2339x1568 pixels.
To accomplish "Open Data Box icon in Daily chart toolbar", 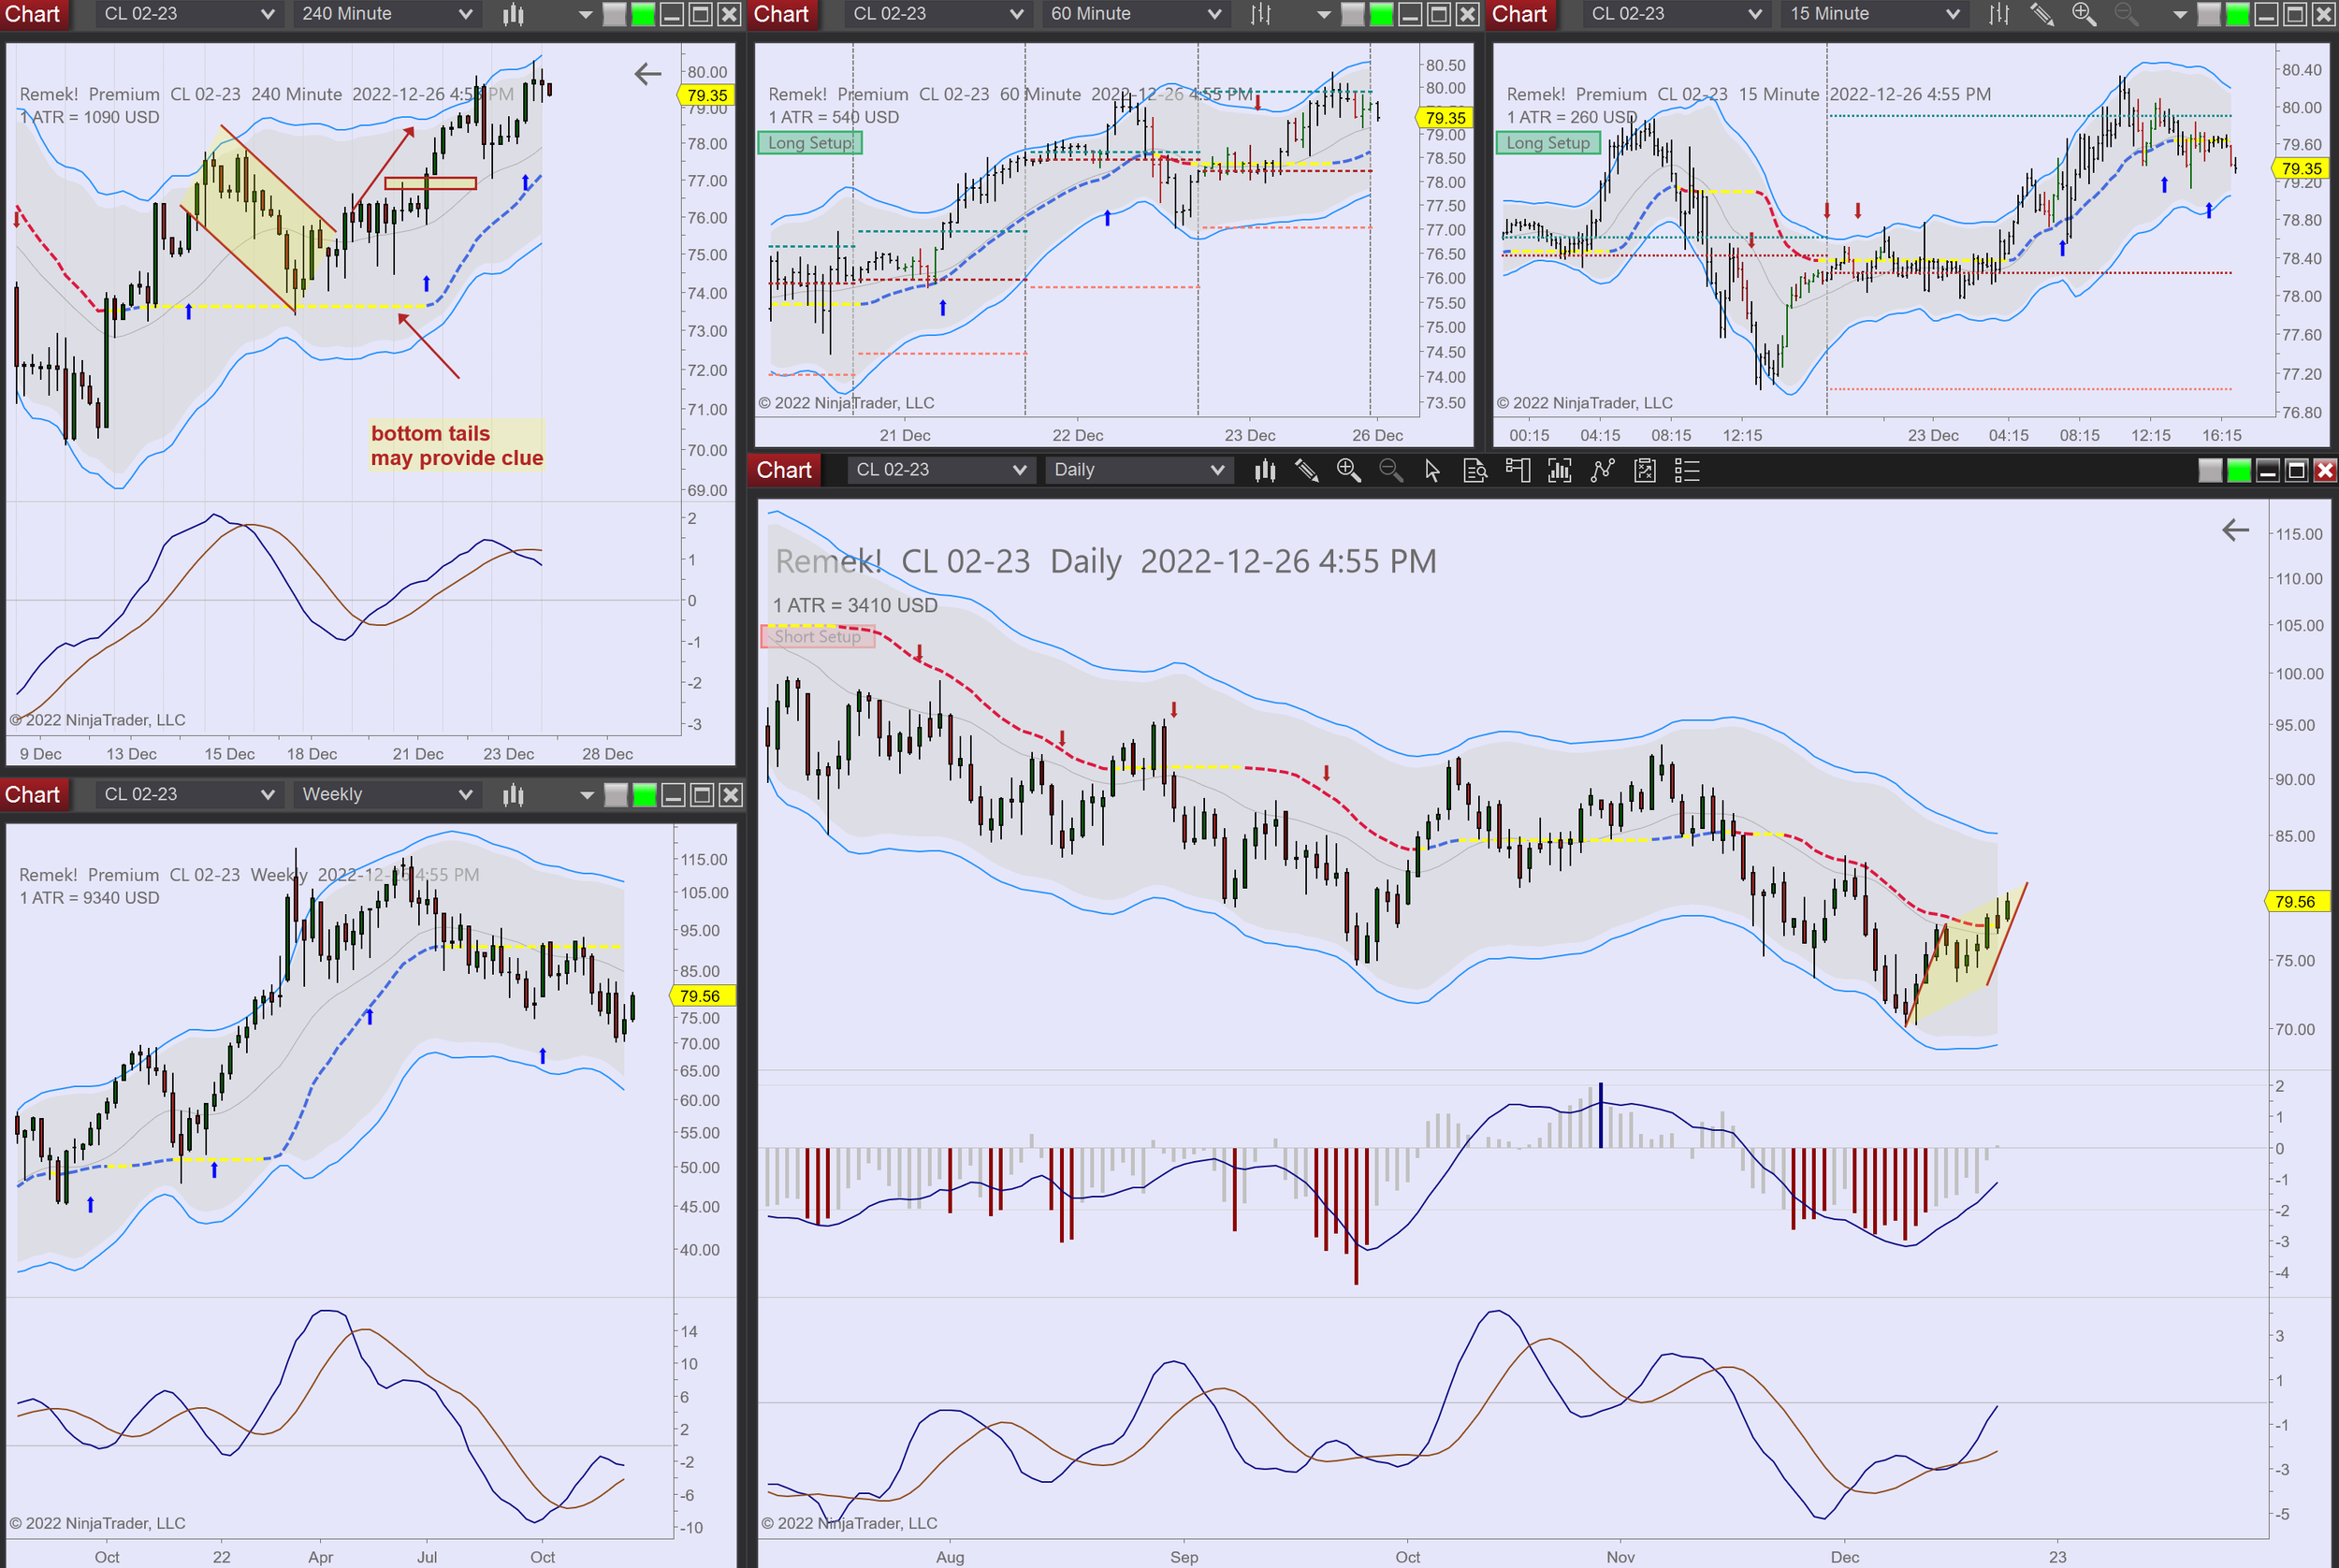I will pyautogui.click(x=1475, y=470).
